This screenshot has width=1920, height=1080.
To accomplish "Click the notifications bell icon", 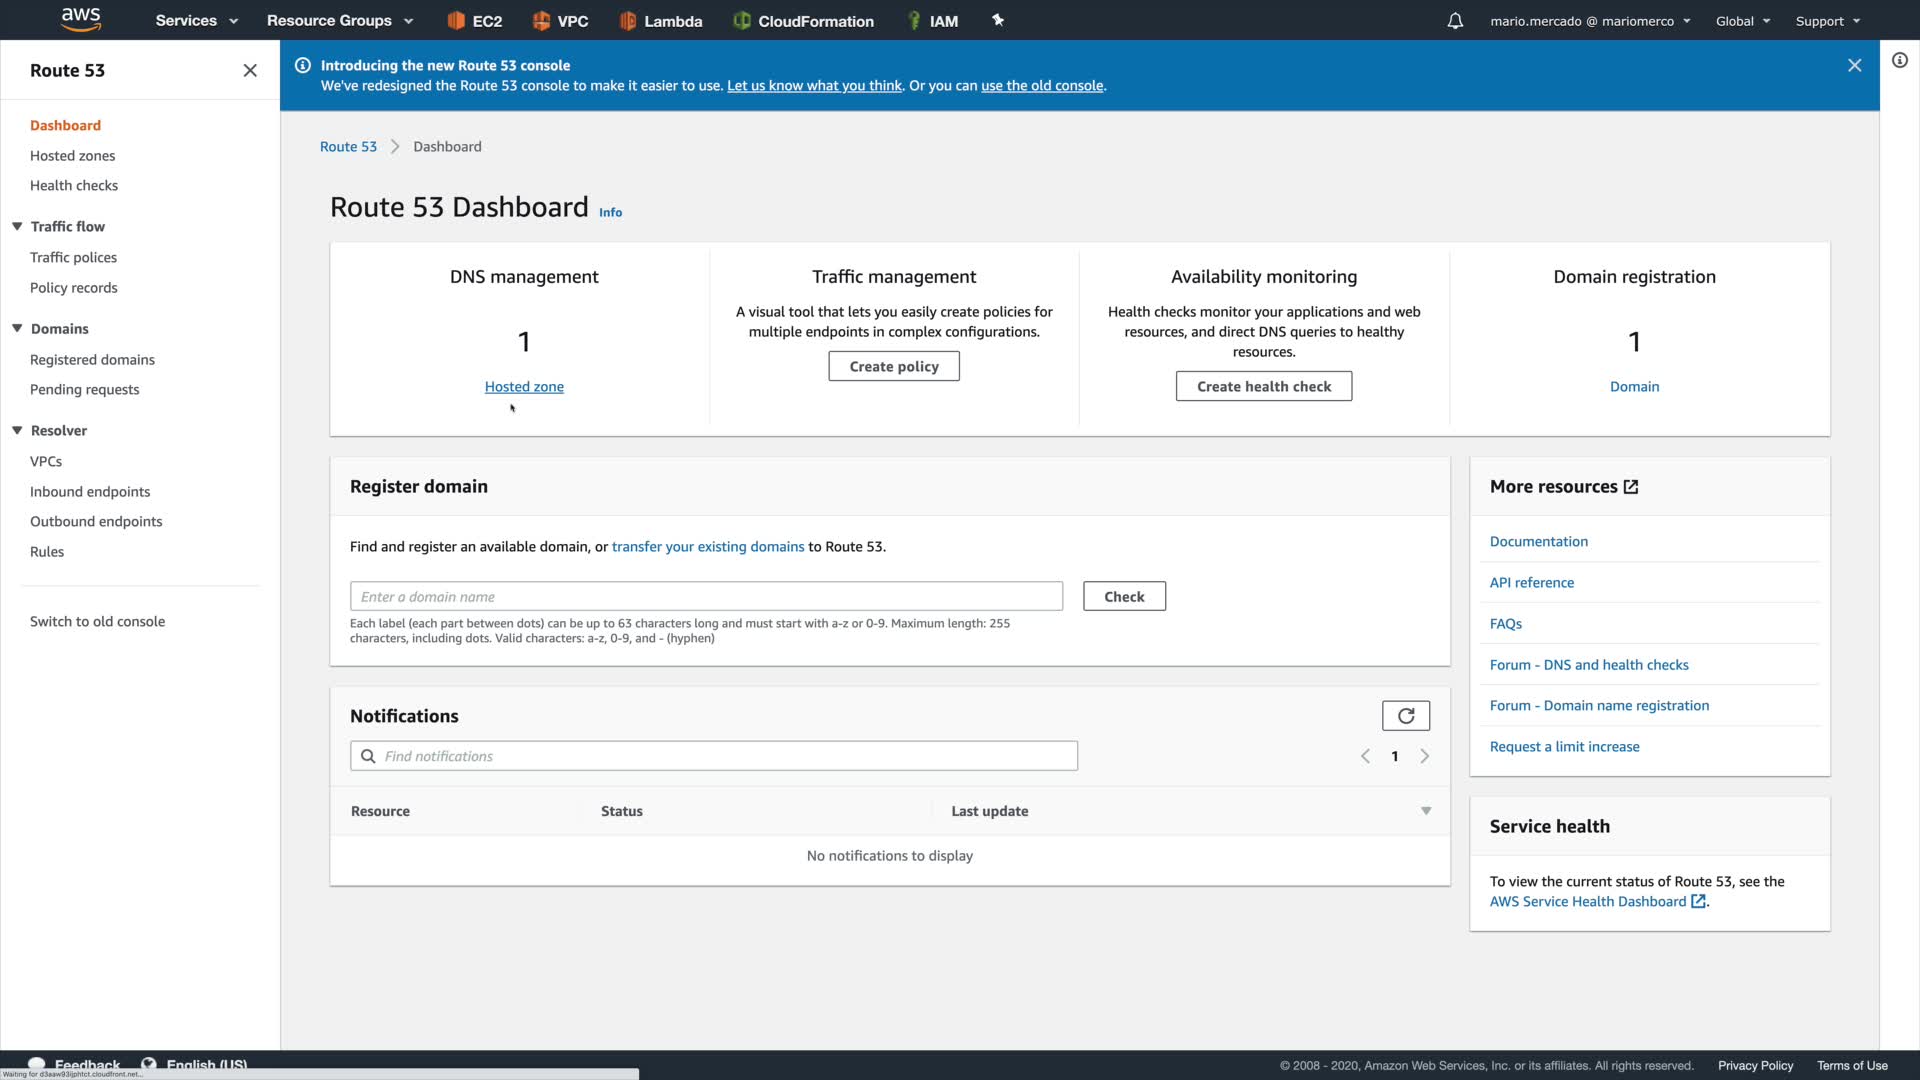I will click(1455, 21).
